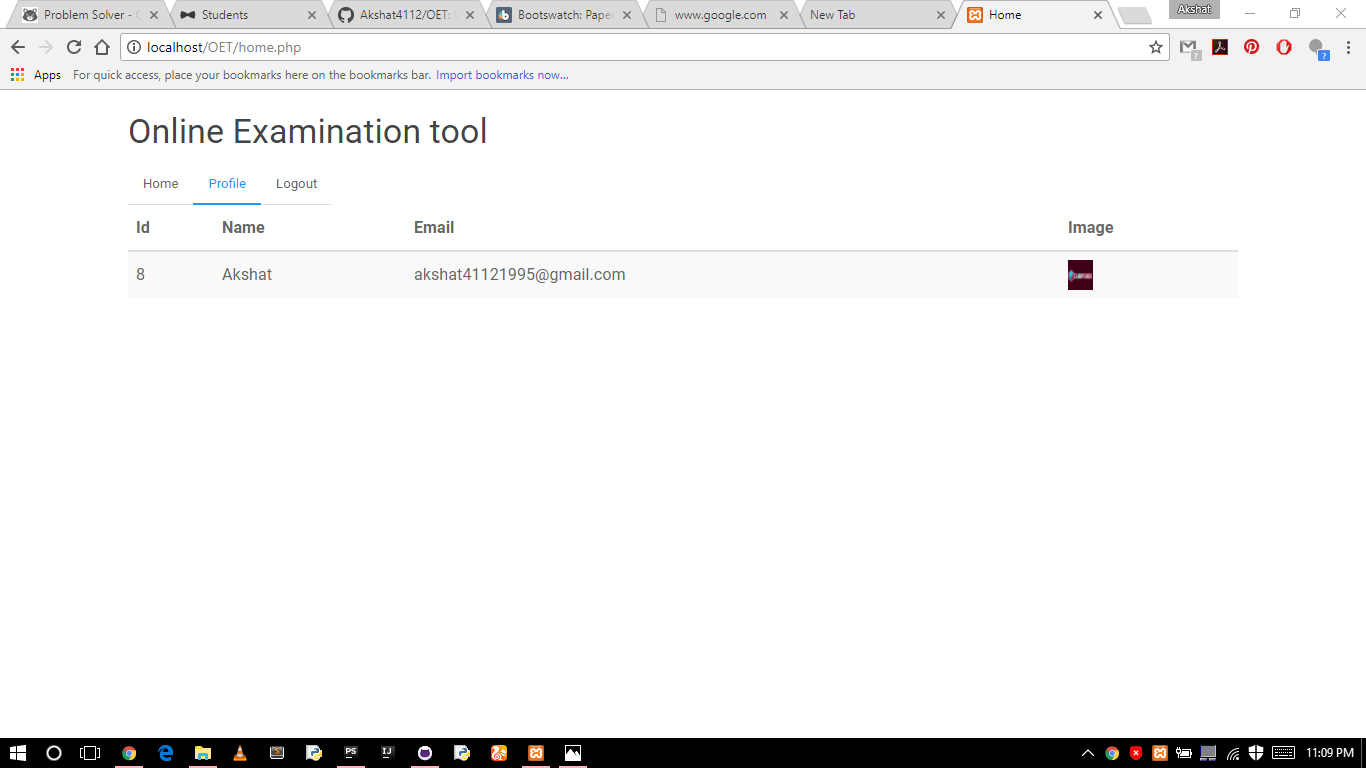This screenshot has height=768, width=1366.
Task: Bookmark this page with the star
Action: coord(1156,47)
